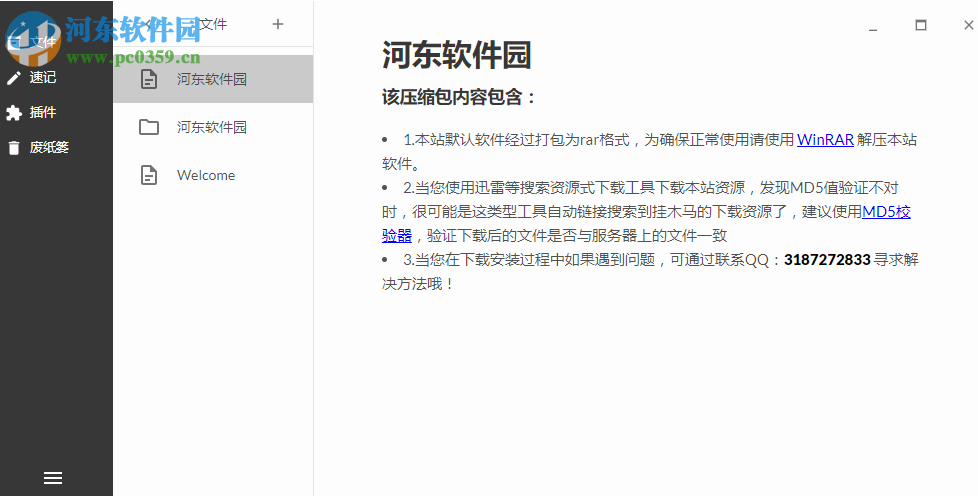Viewport: 978px width, 496px height.
Task: Open the hamburger menu at sidebar bottom
Action: 53,478
